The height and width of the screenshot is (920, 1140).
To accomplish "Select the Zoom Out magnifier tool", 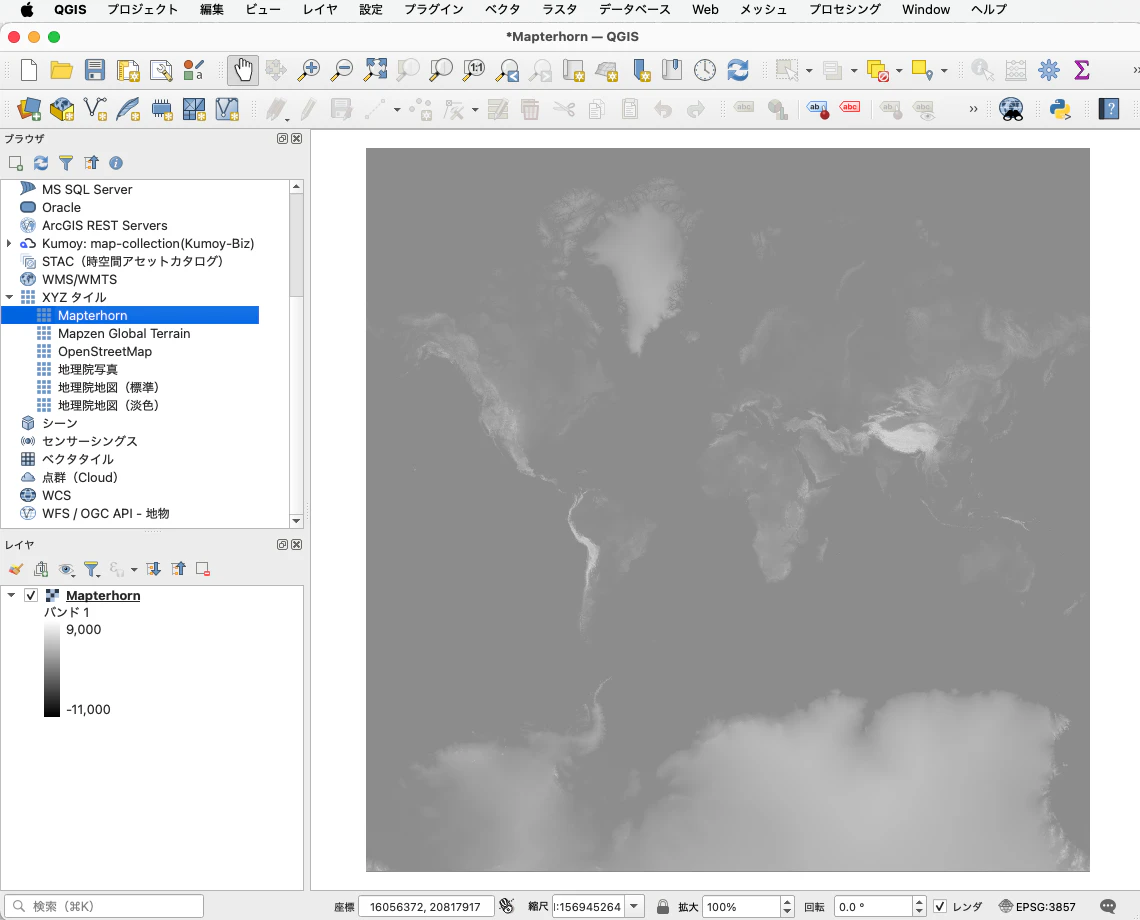I will click(x=342, y=71).
